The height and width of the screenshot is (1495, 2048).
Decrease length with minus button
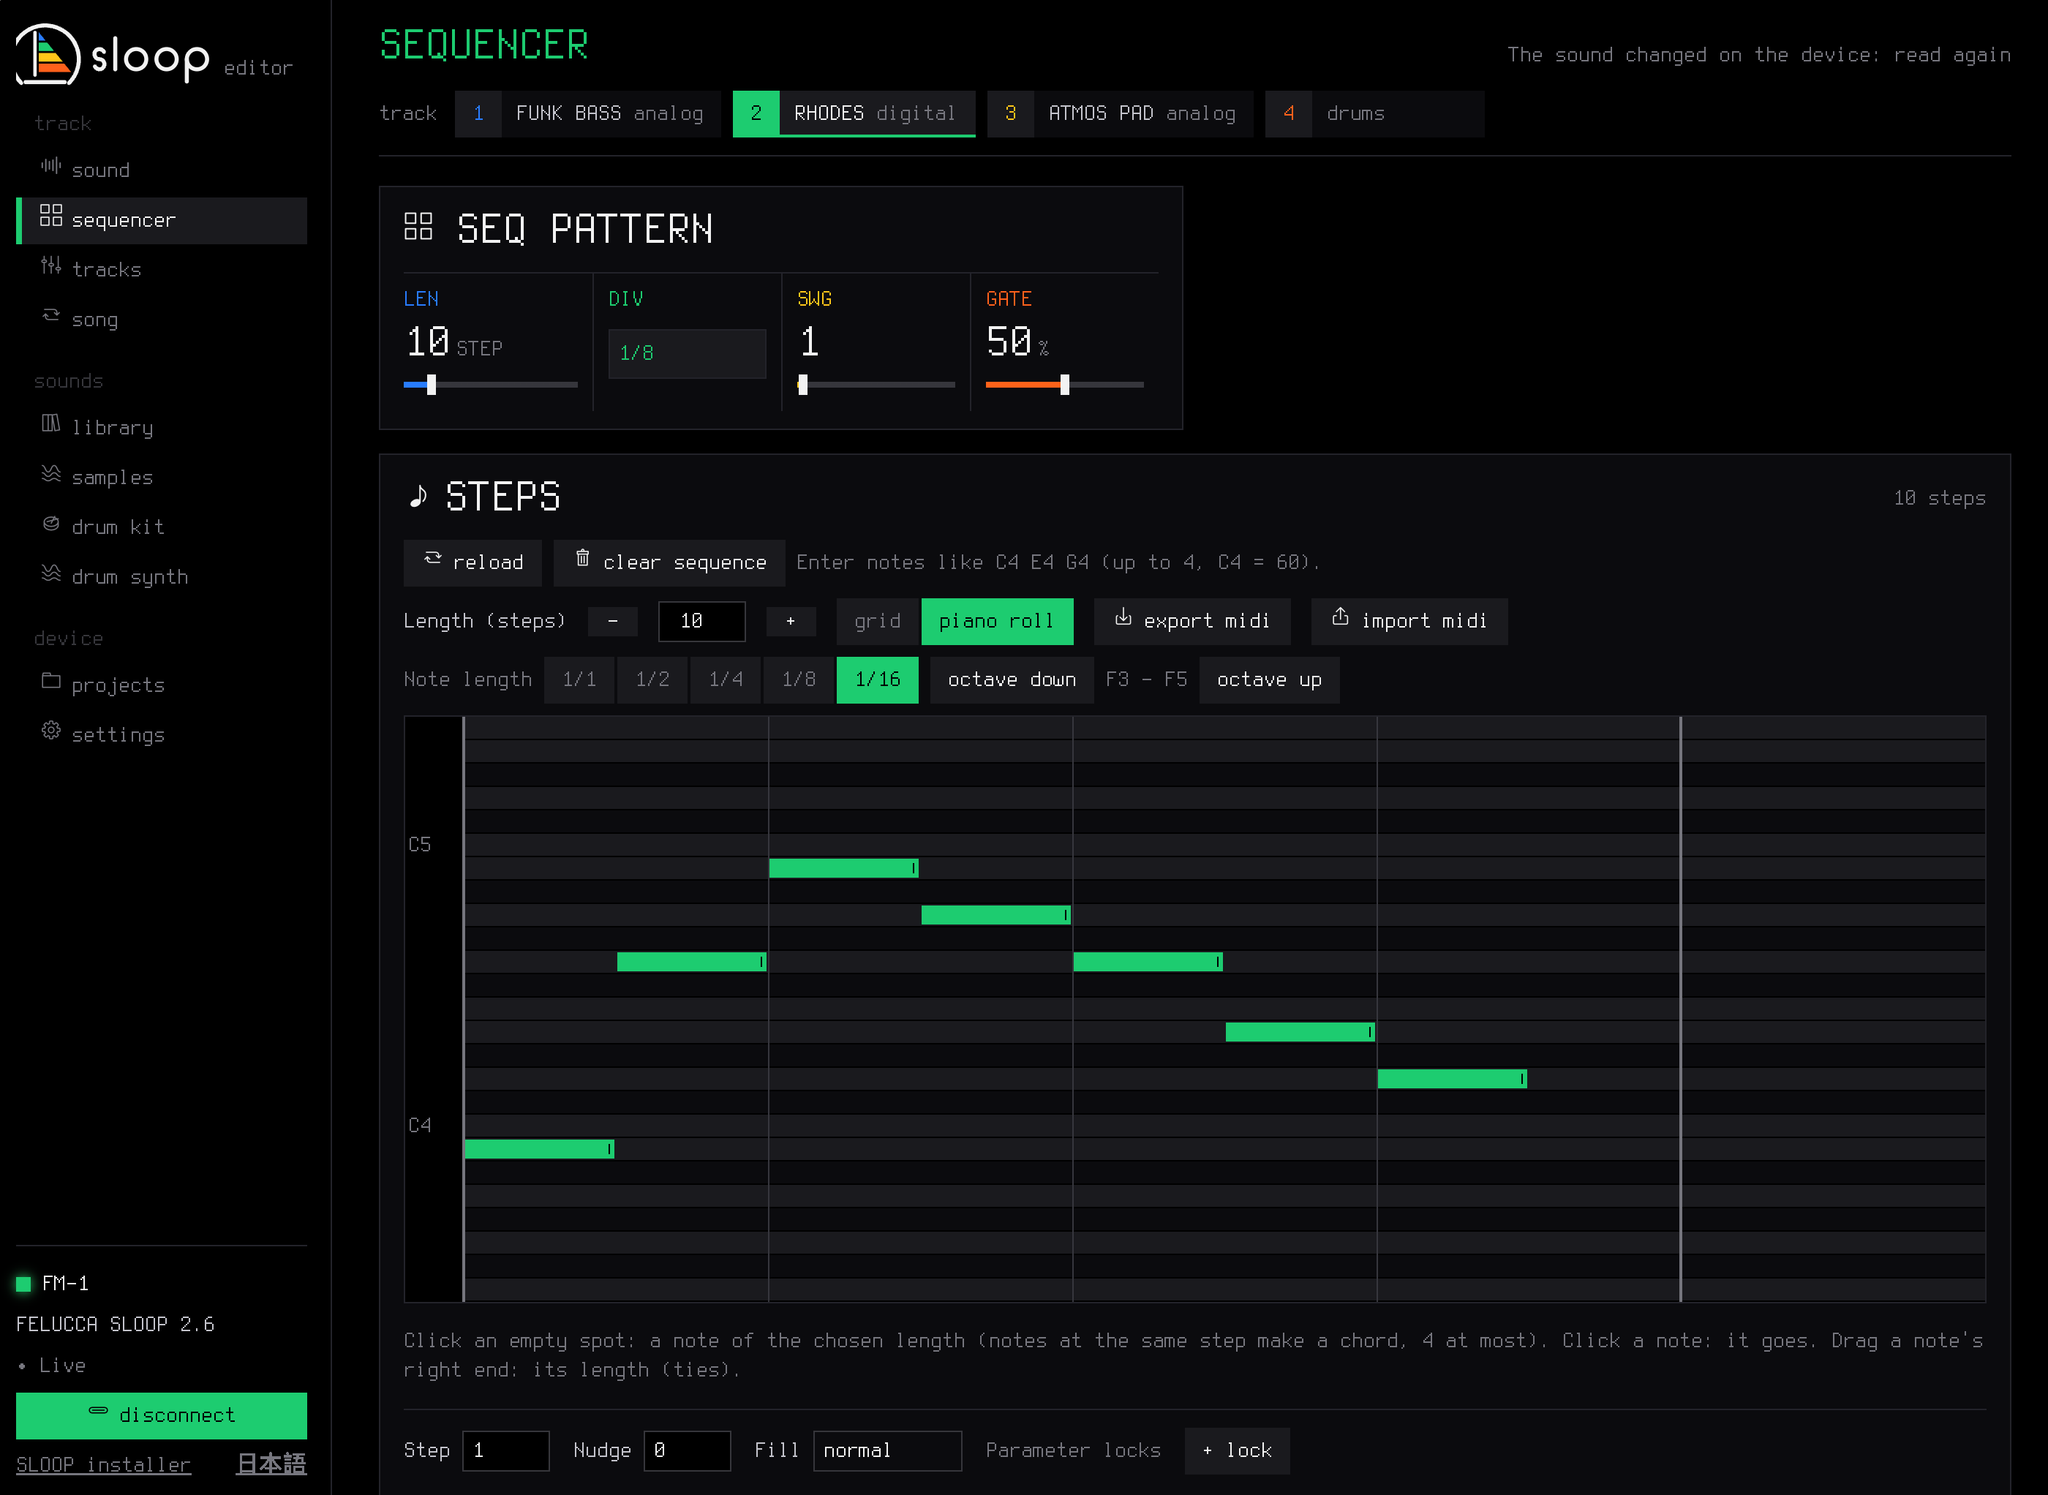[x=613, y=622]
